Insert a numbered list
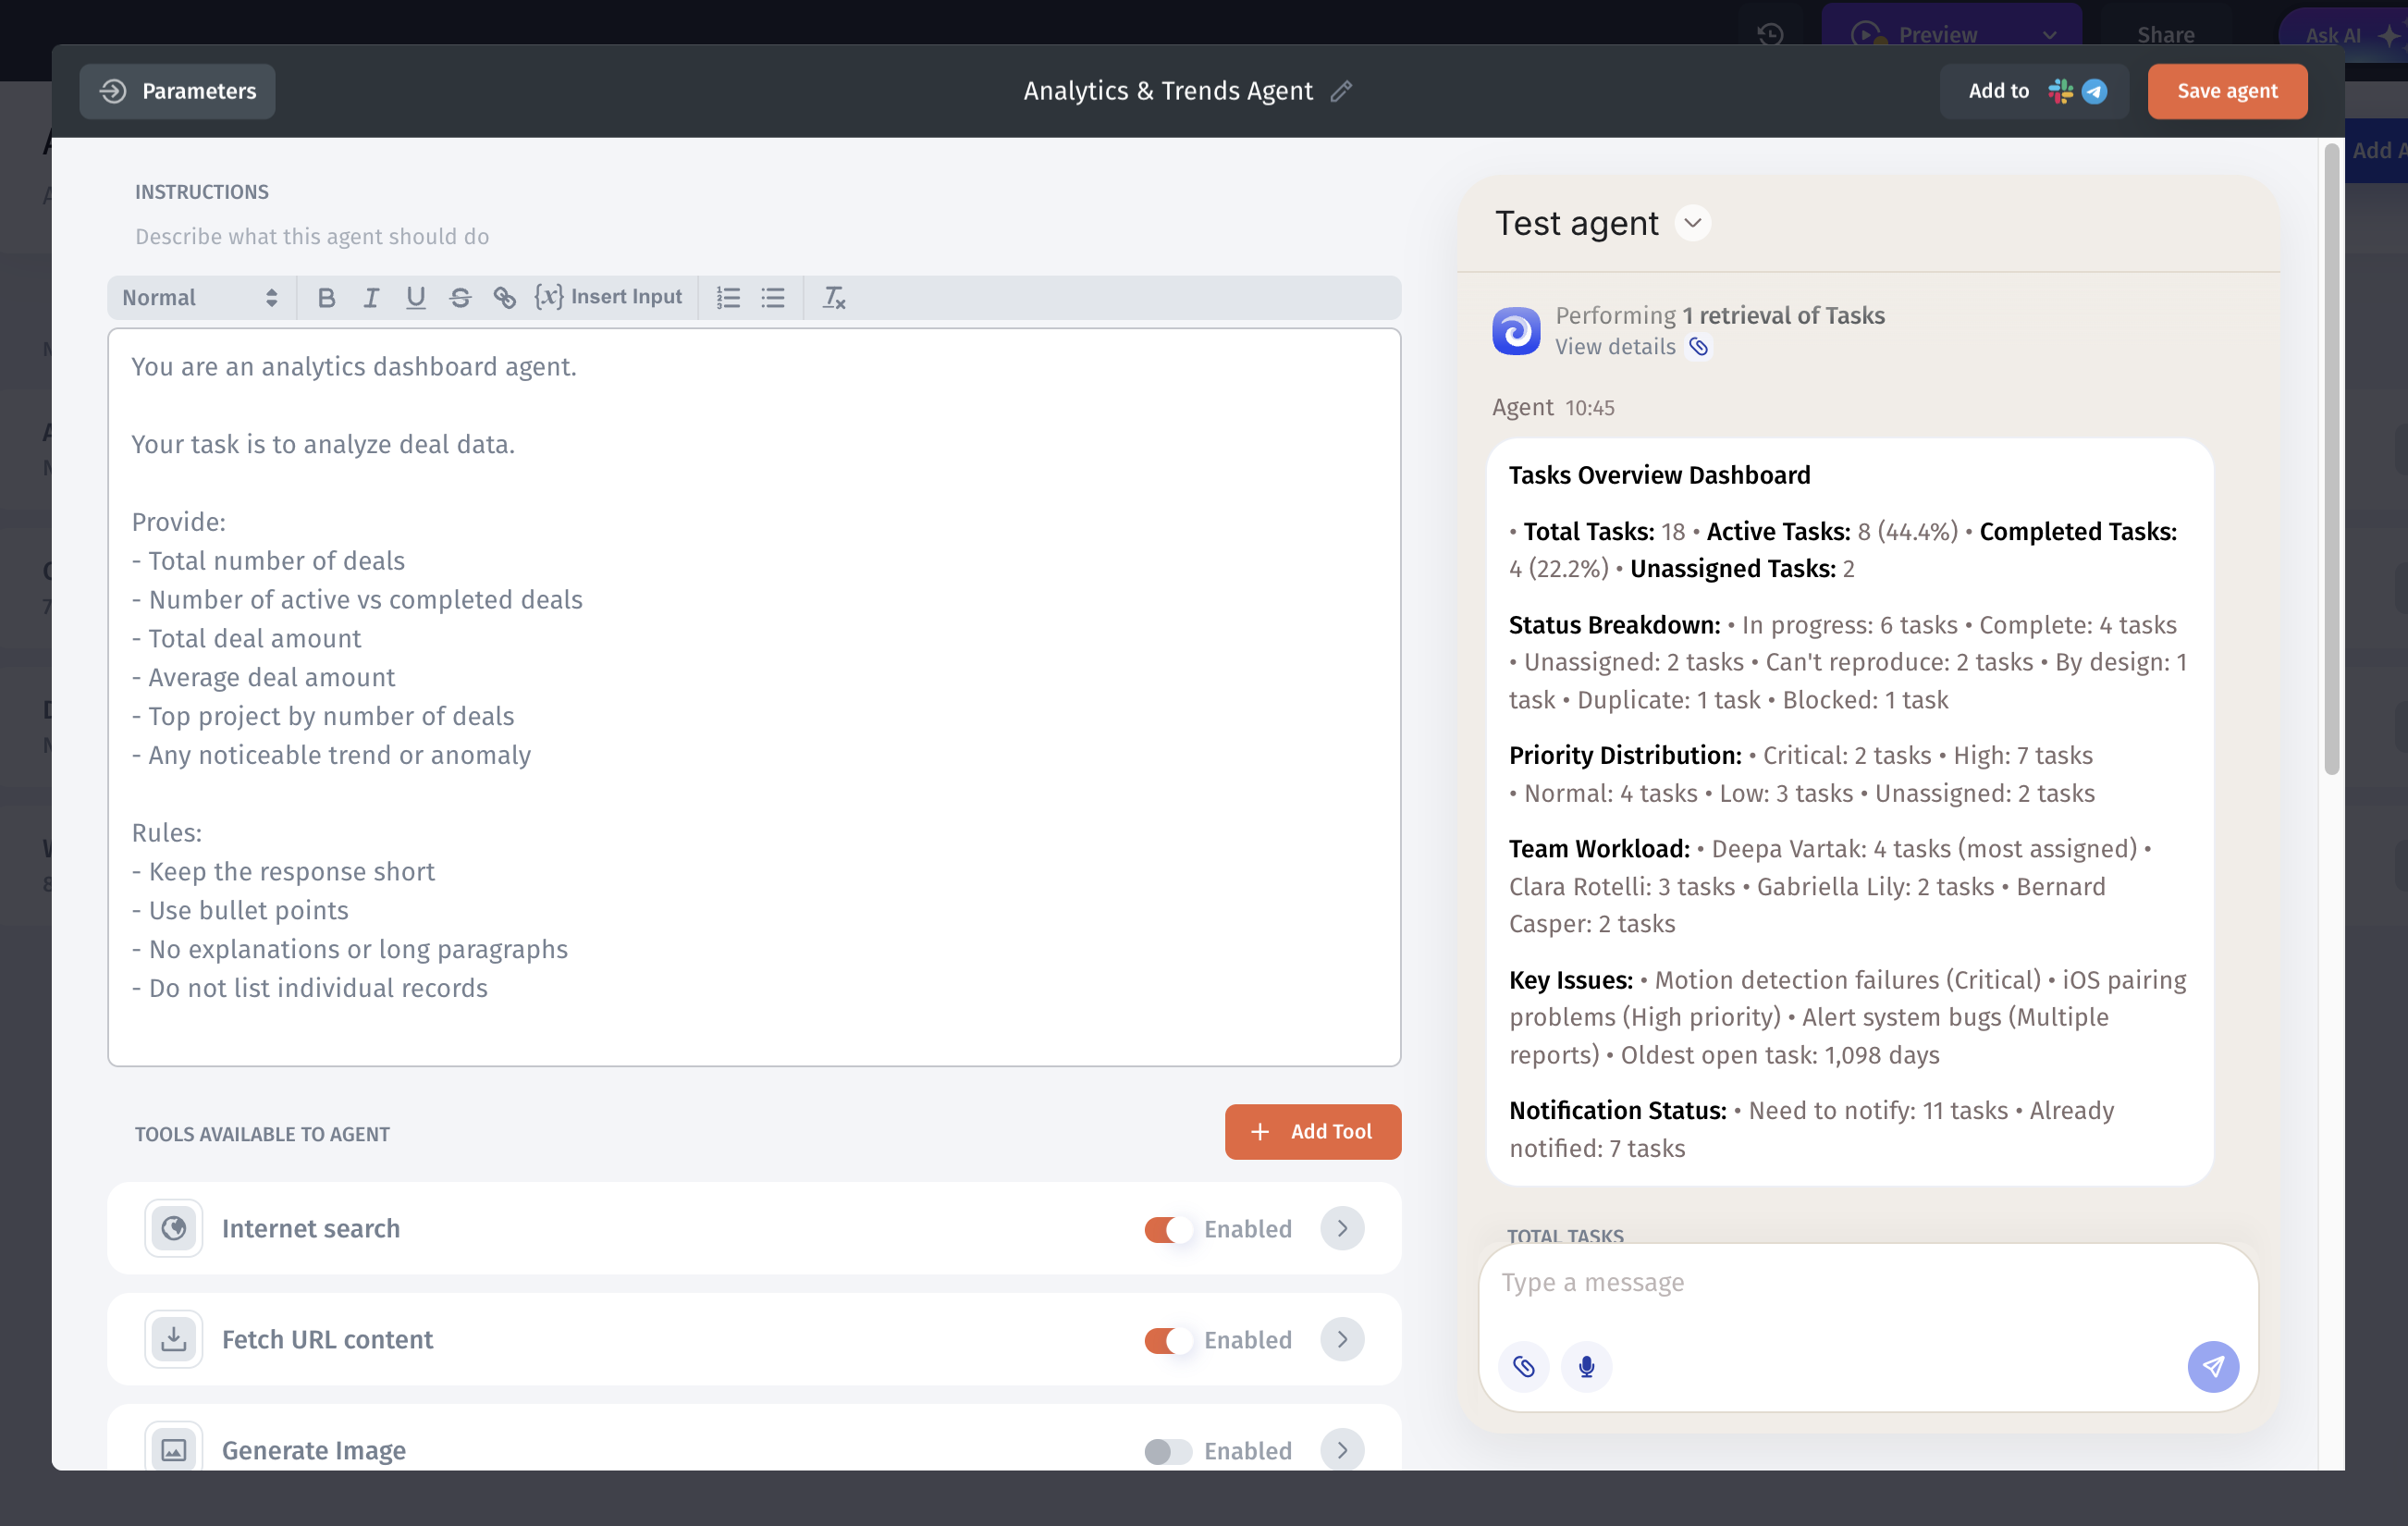 coord(728,298)
